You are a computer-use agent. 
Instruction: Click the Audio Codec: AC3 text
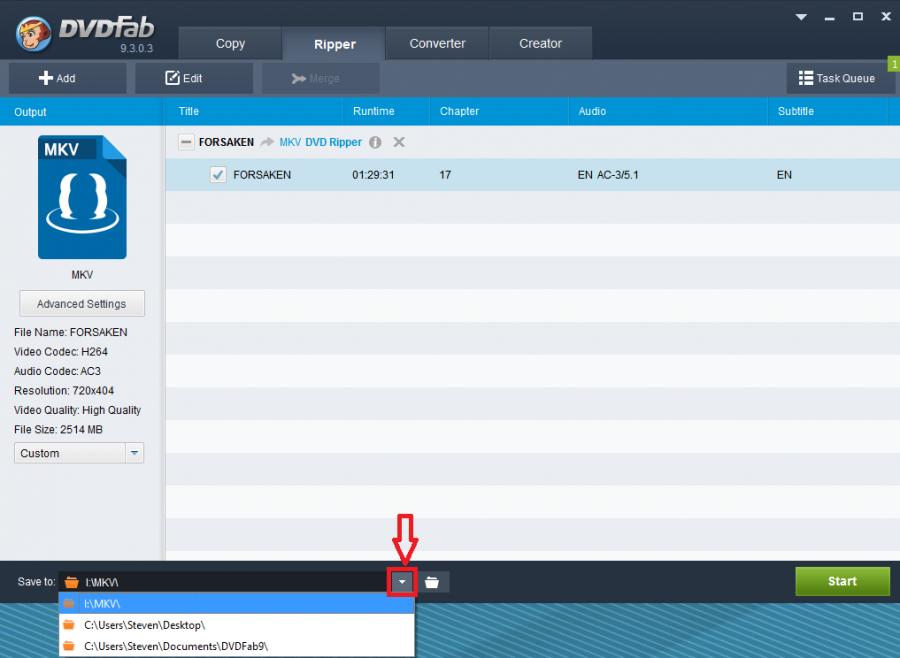pyautogui.click(x=57, y=371)
